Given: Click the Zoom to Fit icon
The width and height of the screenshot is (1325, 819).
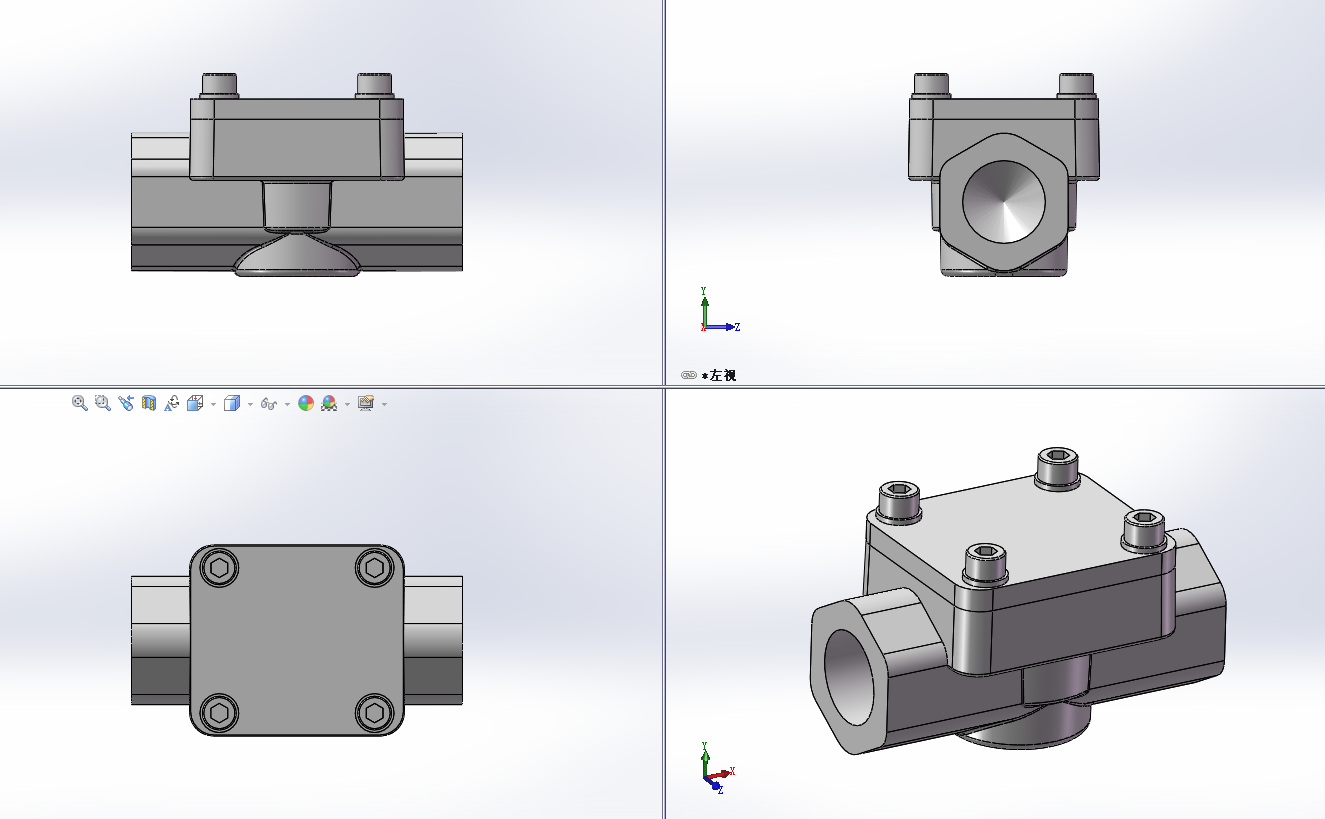Looking at the screenshot, I should (80, 403).
